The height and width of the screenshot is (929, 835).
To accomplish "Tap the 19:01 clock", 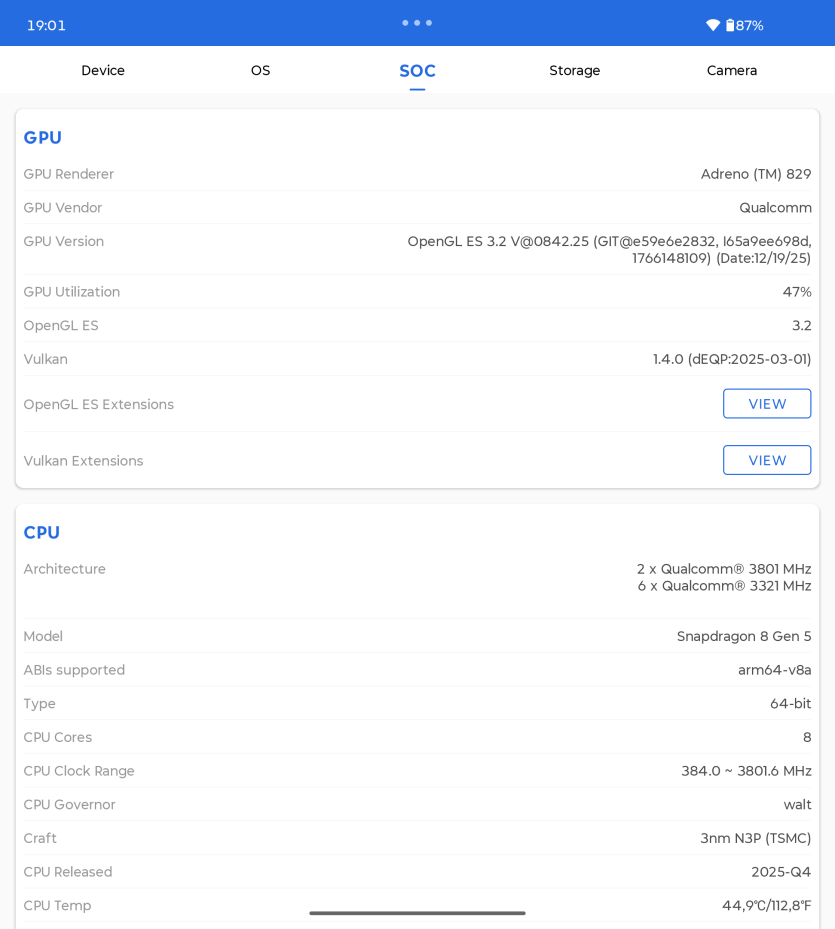I will coord(46,25).
